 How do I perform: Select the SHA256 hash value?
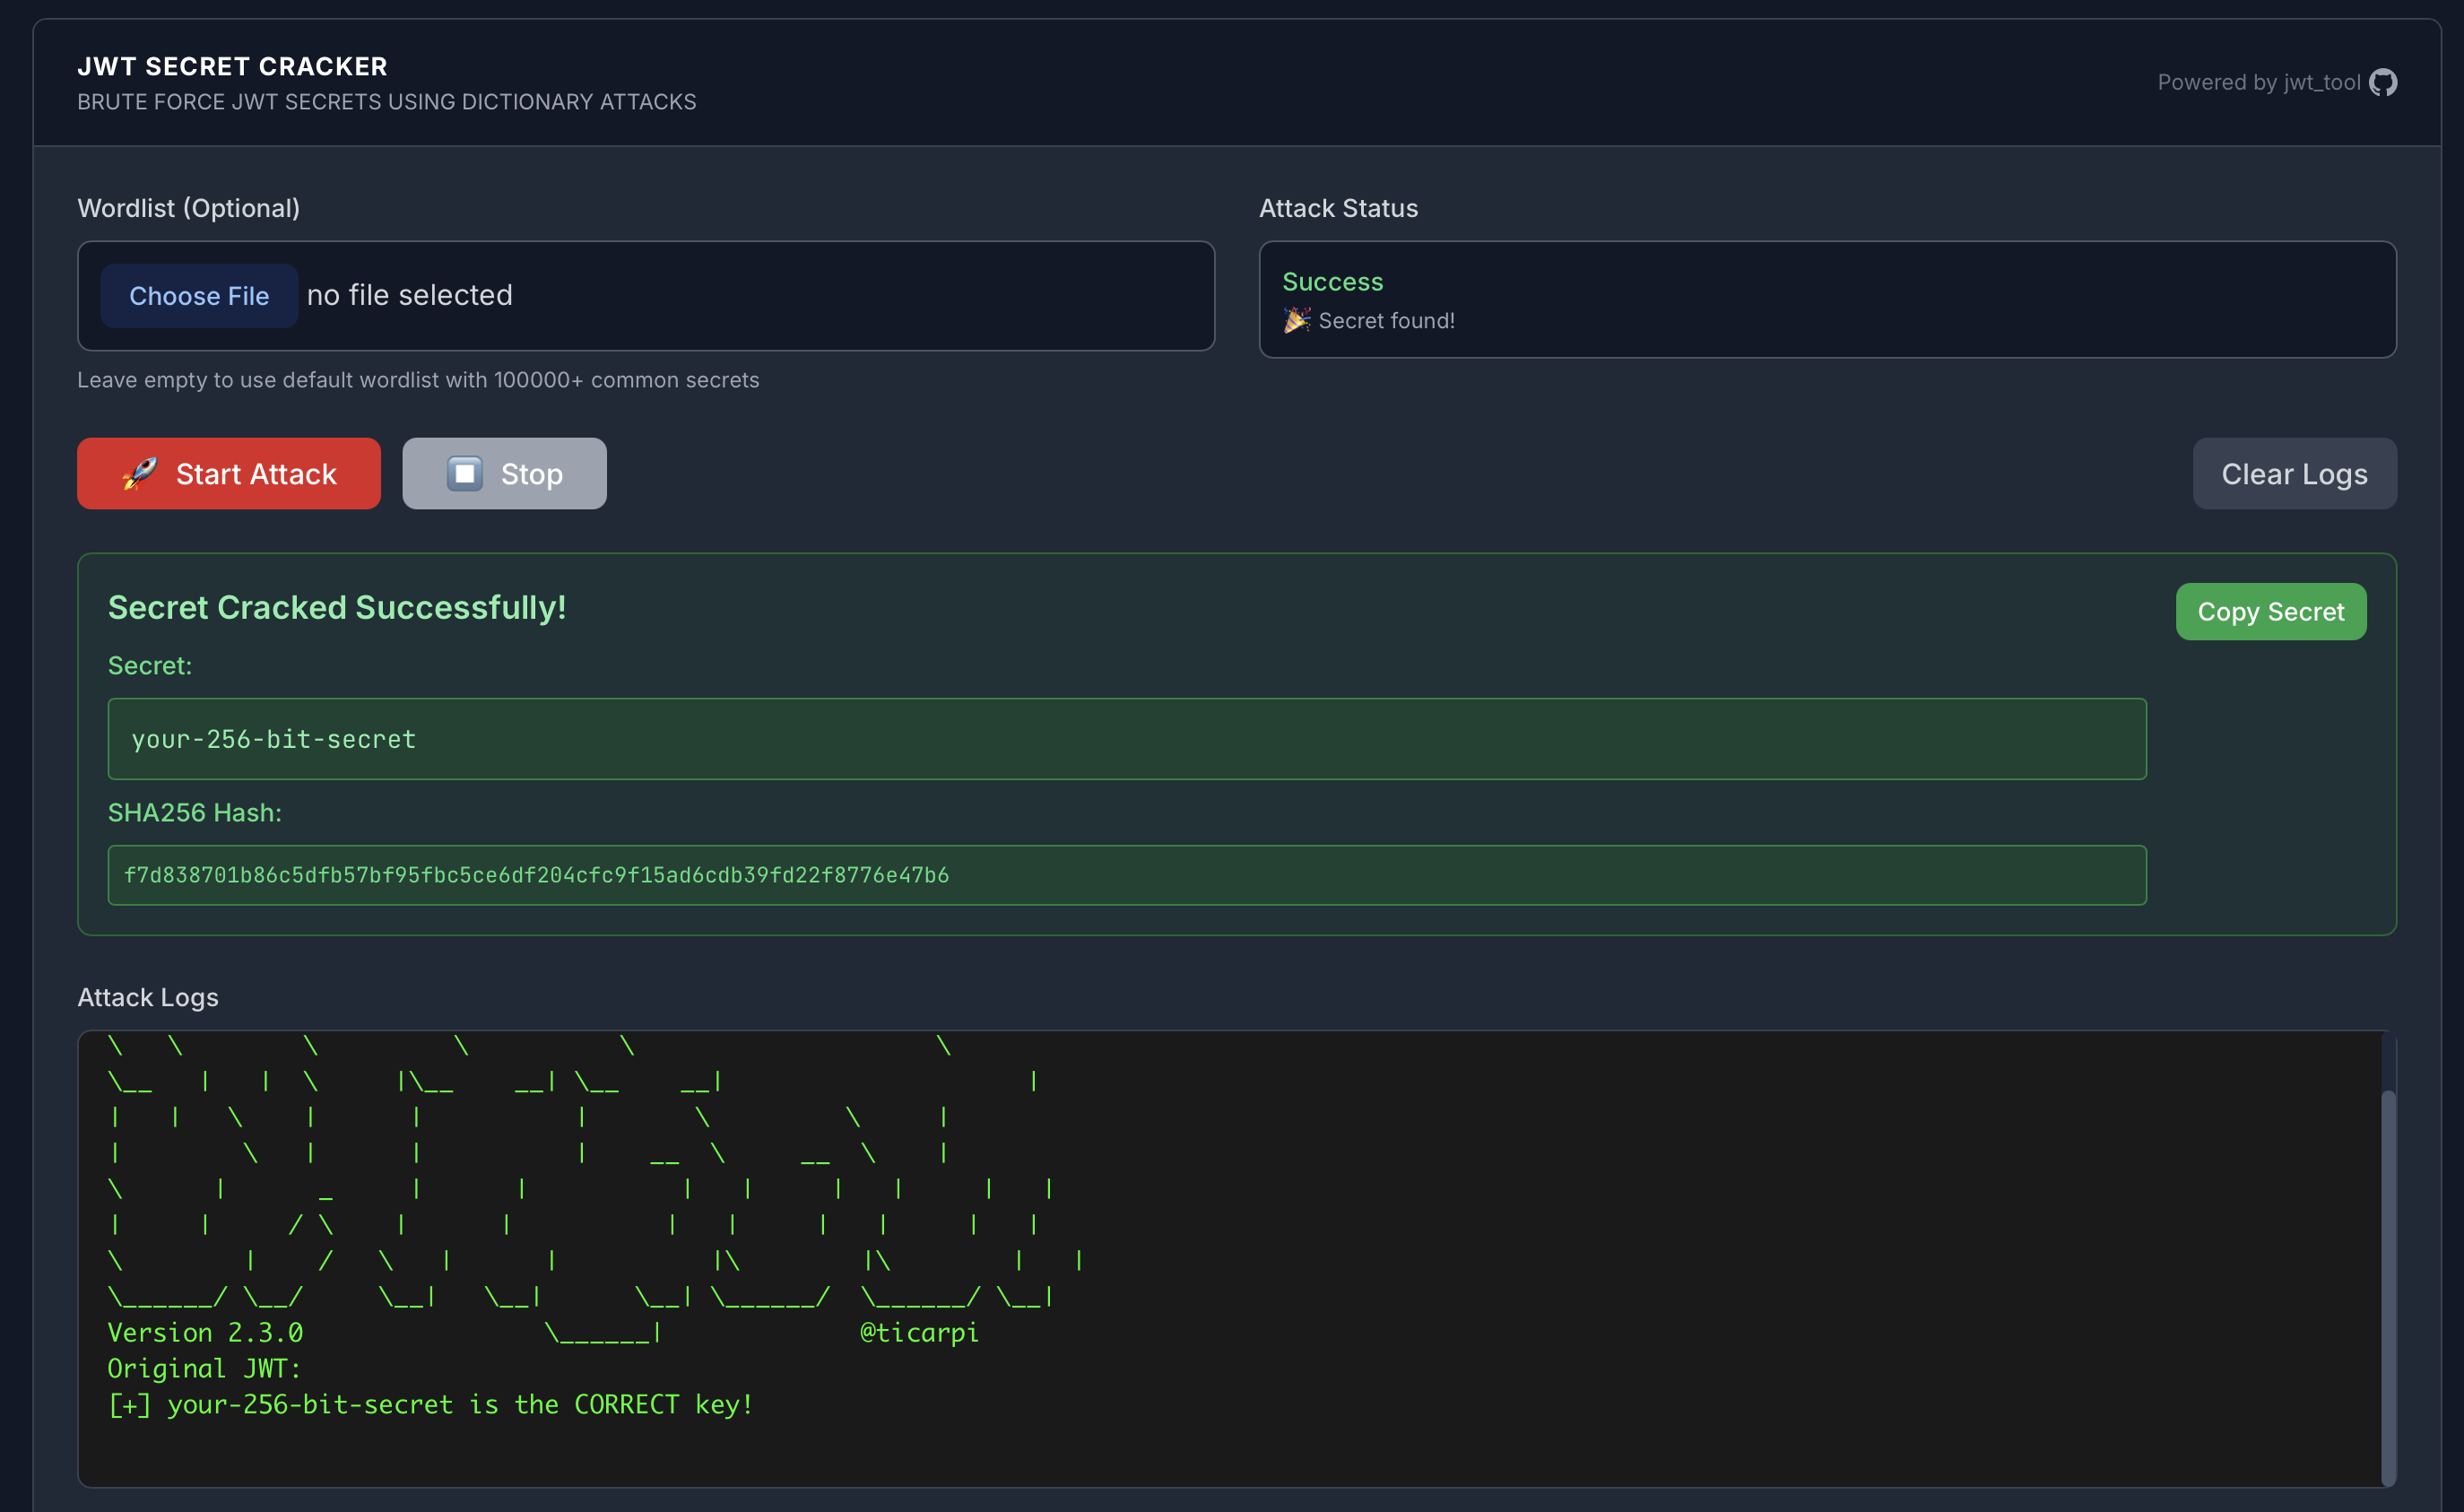pyautogui.click(x=537, y=874)
